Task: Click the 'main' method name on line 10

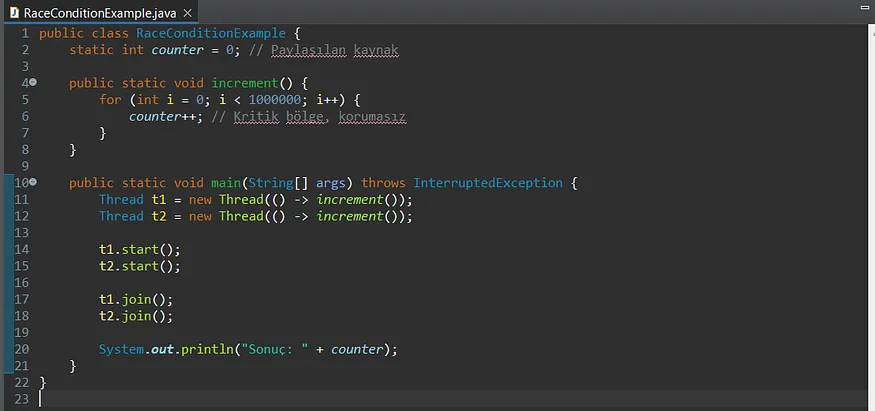Action: 225,183
